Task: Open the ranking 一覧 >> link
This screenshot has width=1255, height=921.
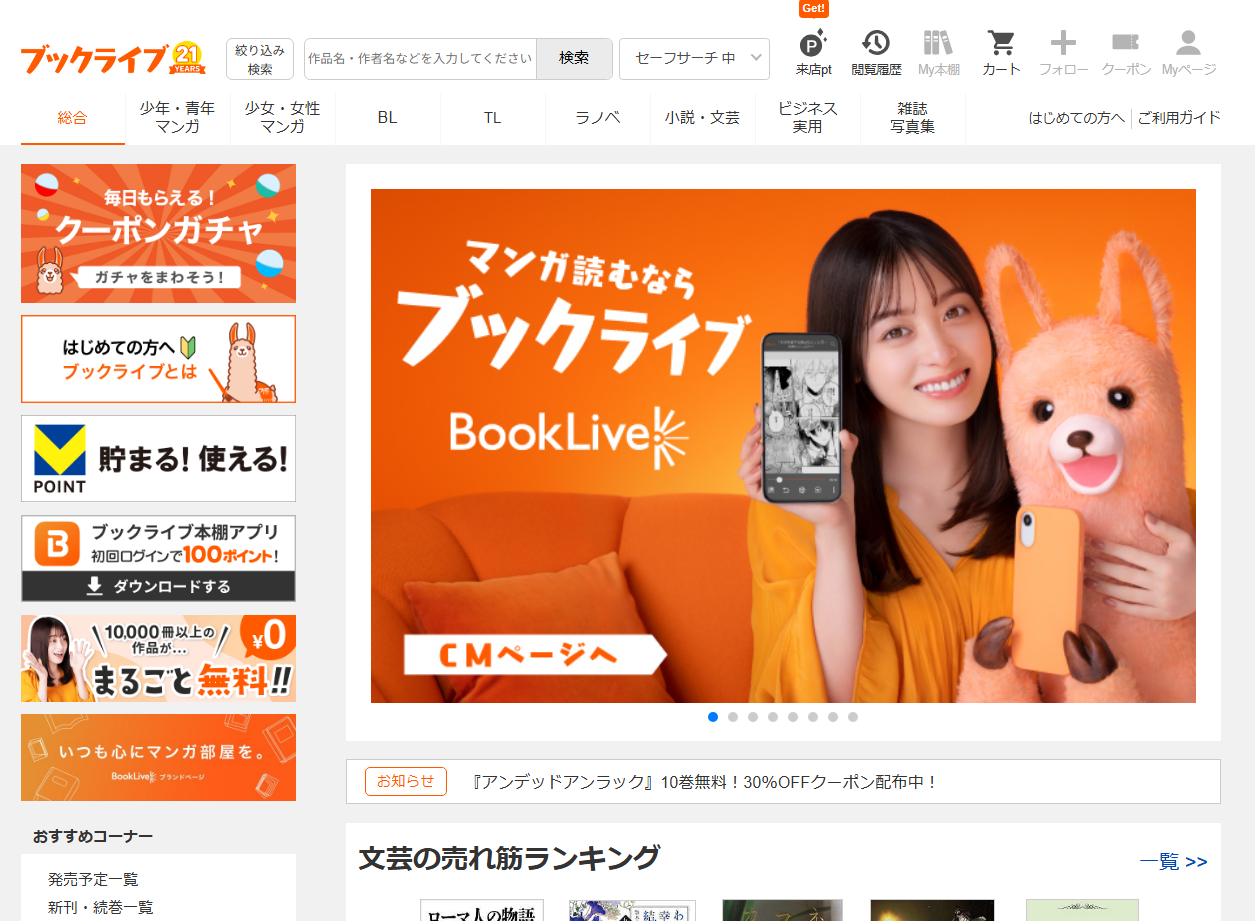Action: [1173, 862]
